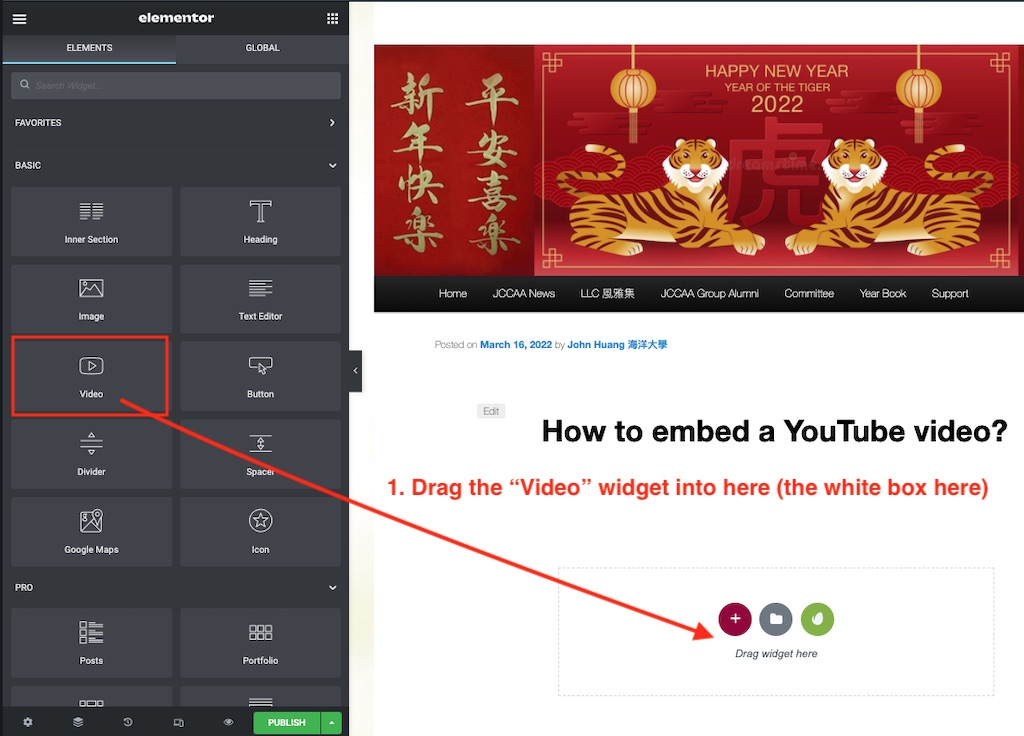Screen dimensions: 1024x736
Task: Open page Settings gear icon
Action: (x=27, y=722)
